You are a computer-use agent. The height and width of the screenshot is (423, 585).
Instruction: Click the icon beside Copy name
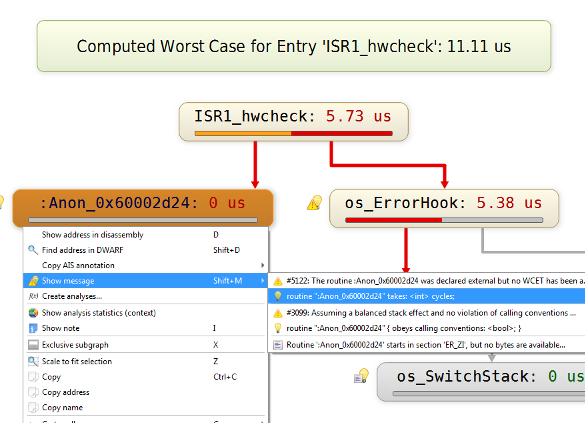[33, 407]
